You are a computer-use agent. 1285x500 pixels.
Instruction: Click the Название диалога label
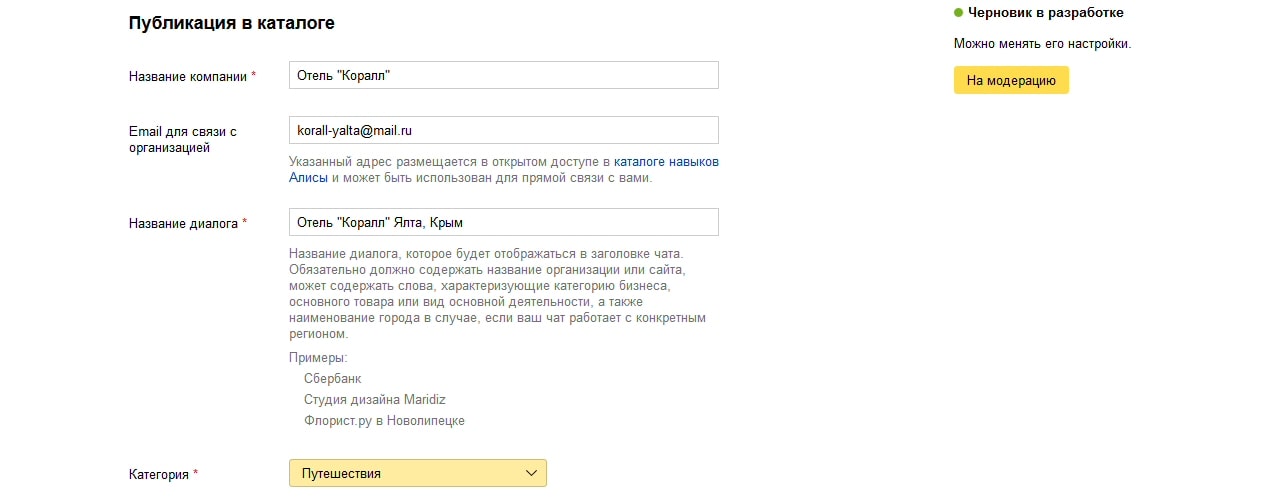click(183, 223)
